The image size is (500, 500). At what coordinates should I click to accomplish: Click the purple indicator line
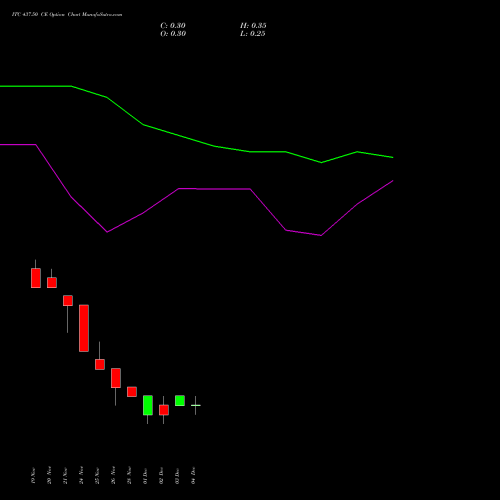[x=215, y=189]
